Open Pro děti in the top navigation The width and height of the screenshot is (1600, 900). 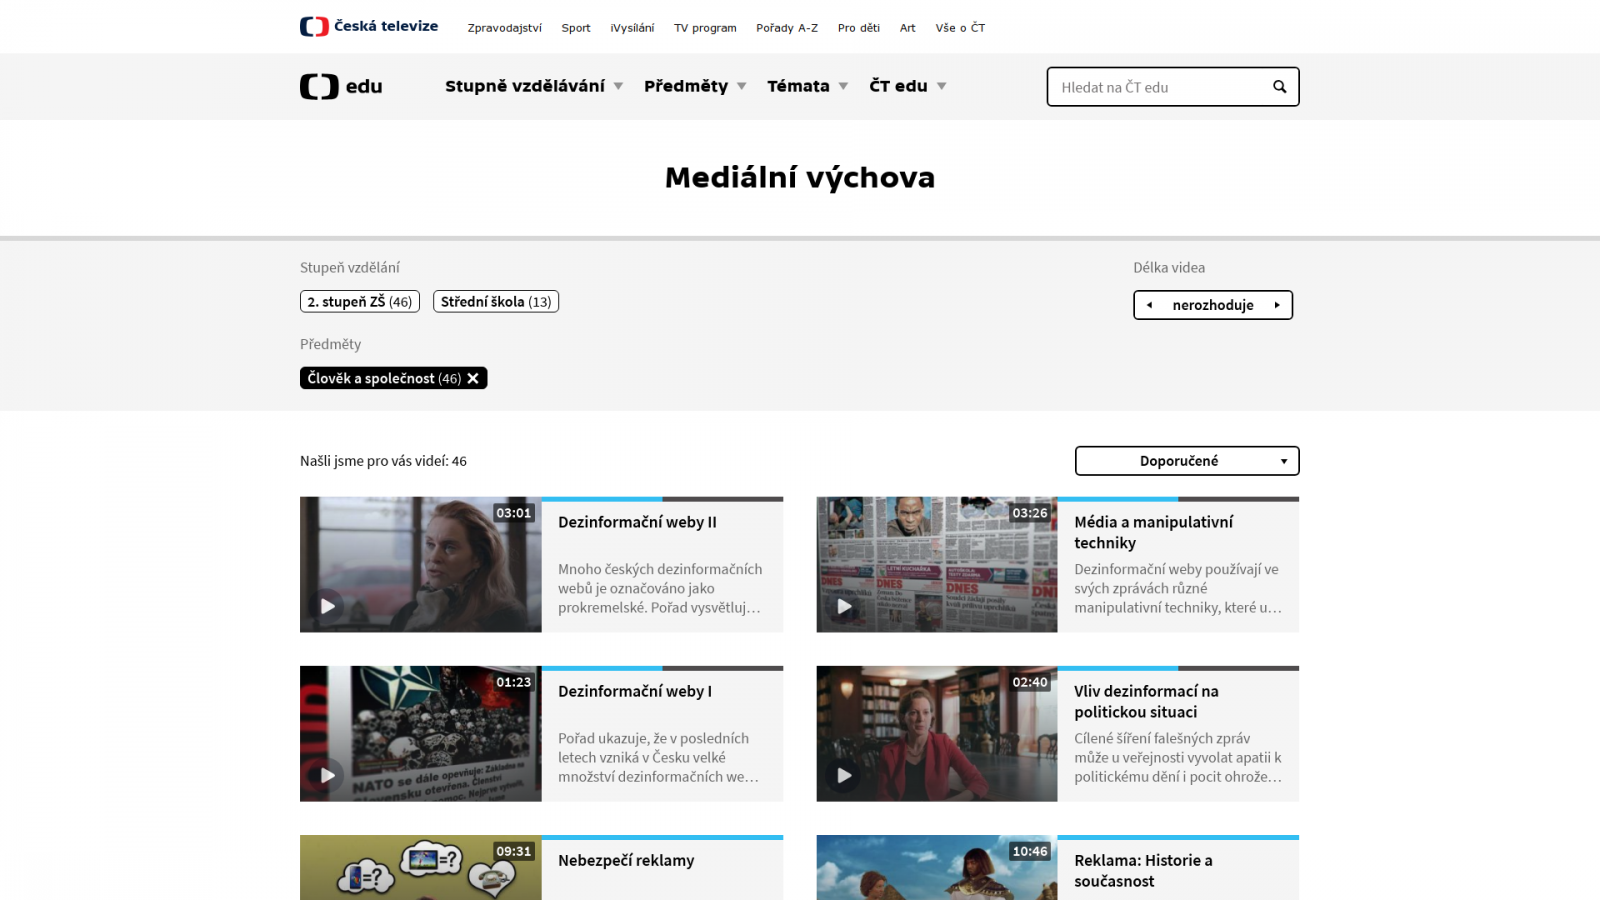[859, 28]
